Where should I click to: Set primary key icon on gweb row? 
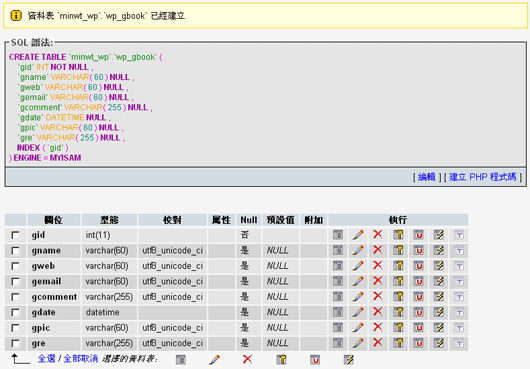tap(399, 266)
